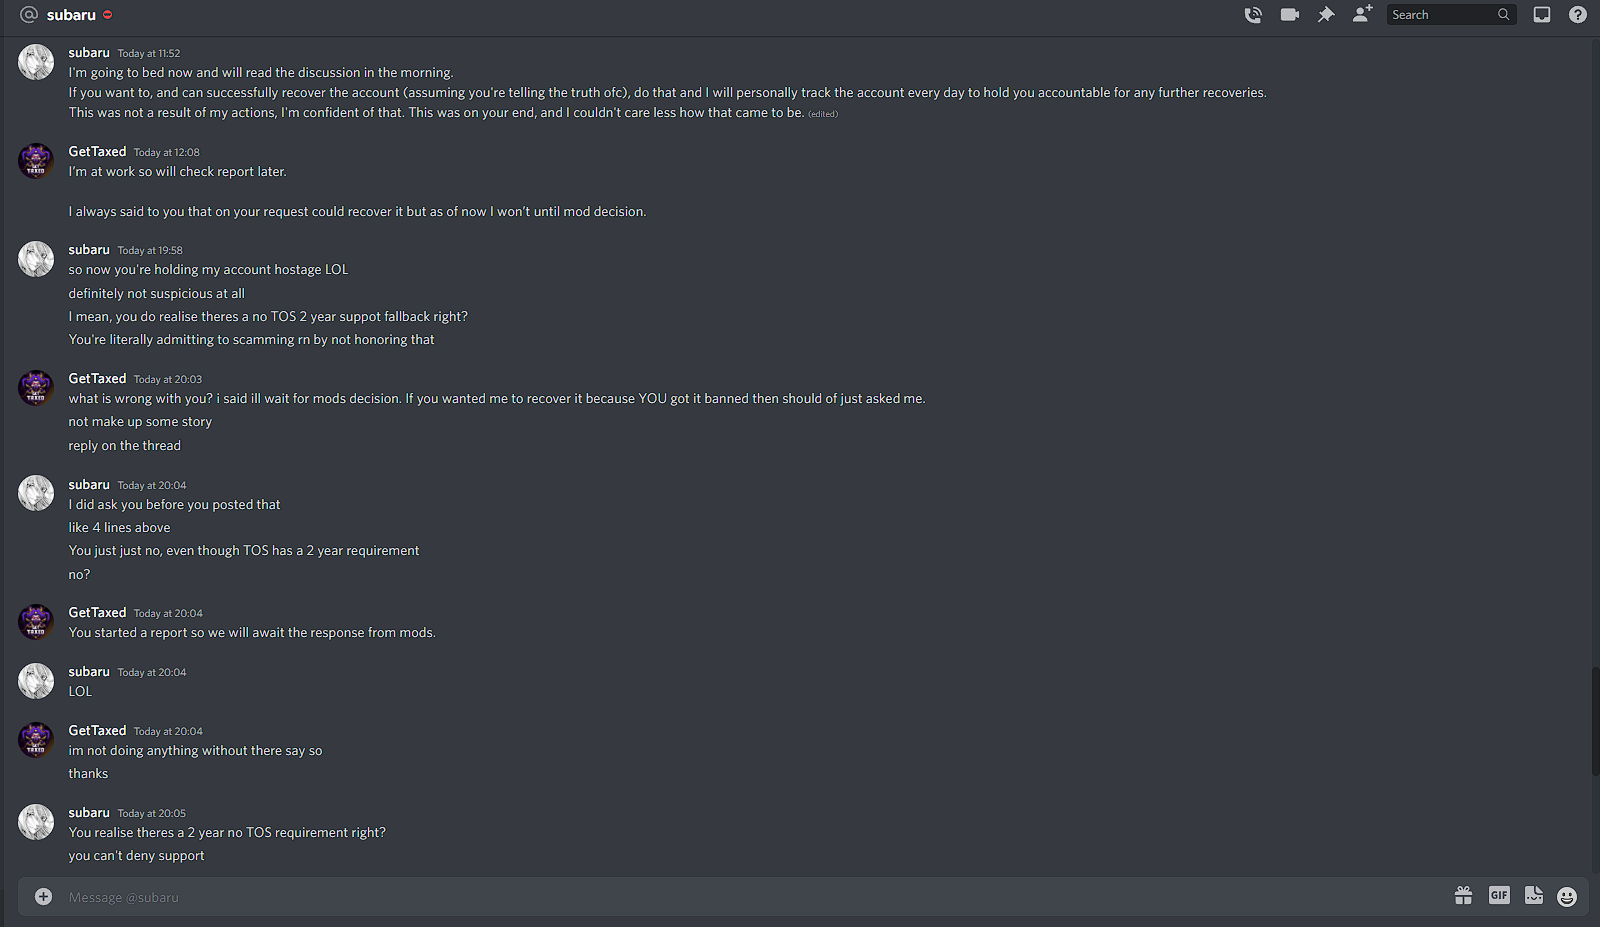The height and width of the screenshot is (927, 1600).
Task: Add friends to this DM
Action: coord(1362,14)
